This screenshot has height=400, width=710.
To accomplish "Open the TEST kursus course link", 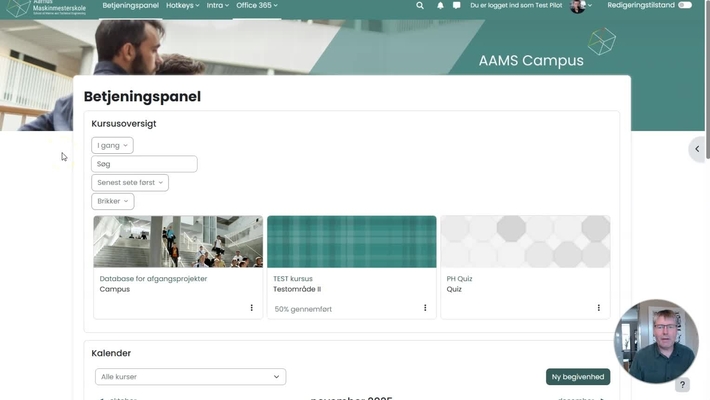I will (x=293, y=279).
